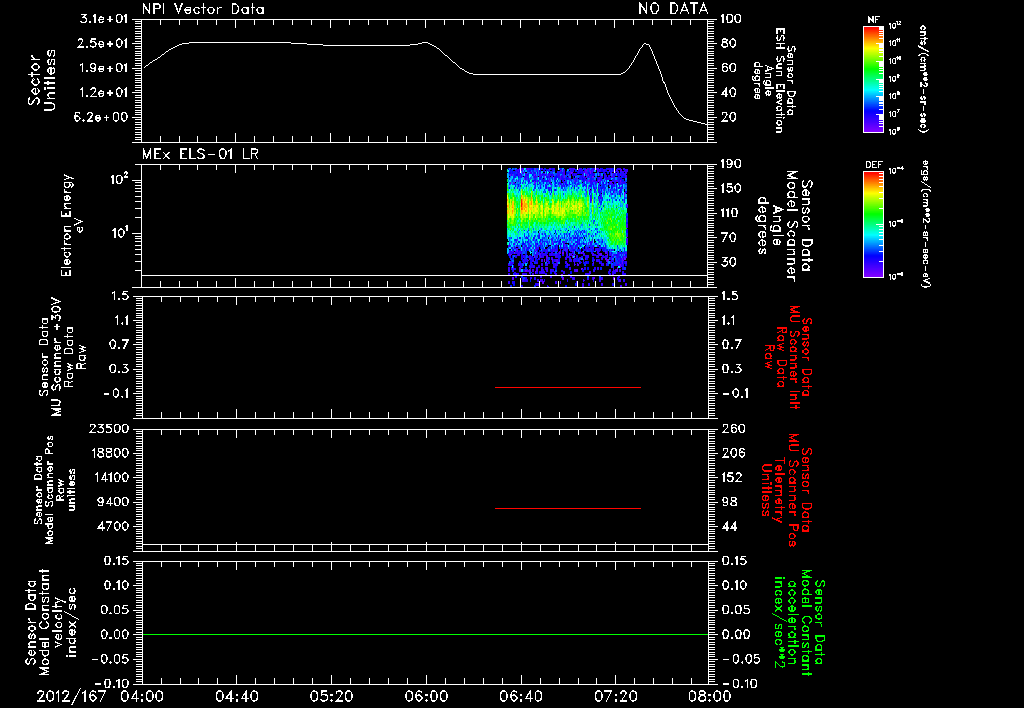Select the electron energy spectrogram data block
This screenshot has width=1024, height=708.
coord(567,227)
